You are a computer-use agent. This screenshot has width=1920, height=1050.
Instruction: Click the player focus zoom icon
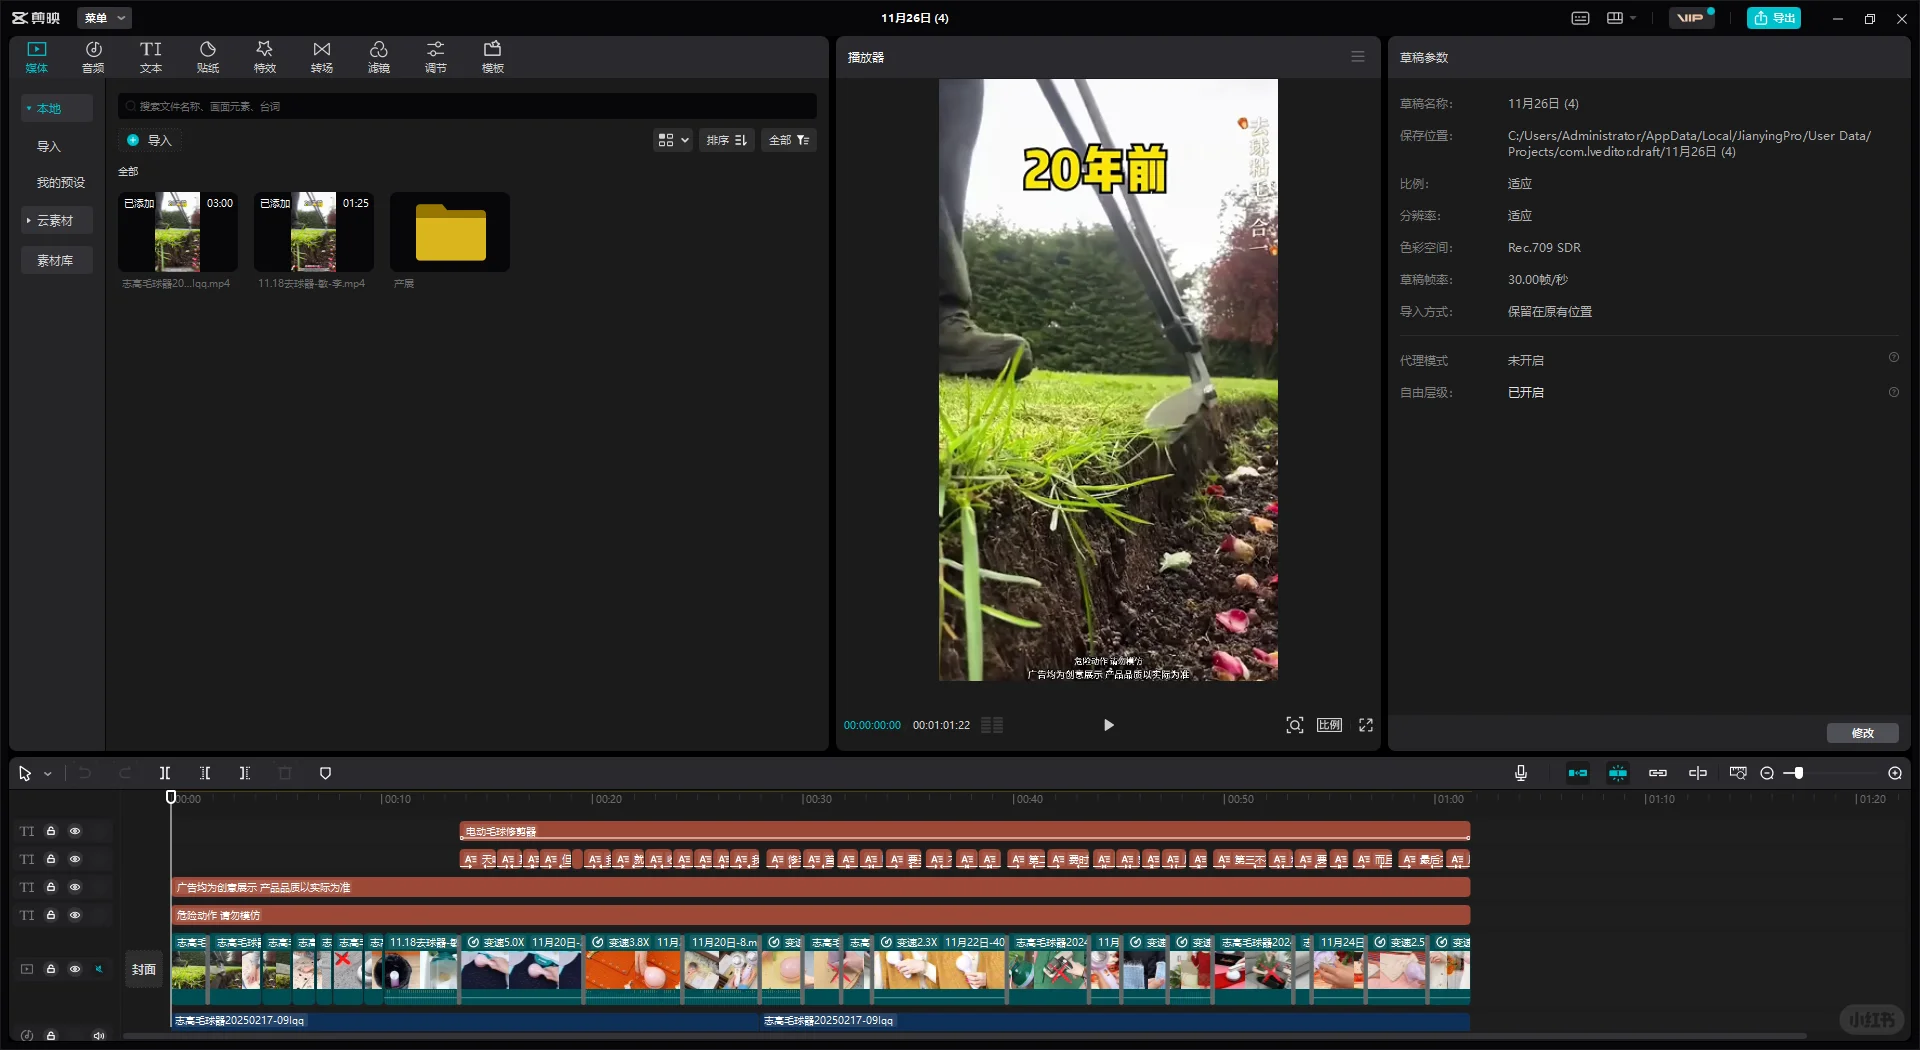click(1295, 725)
